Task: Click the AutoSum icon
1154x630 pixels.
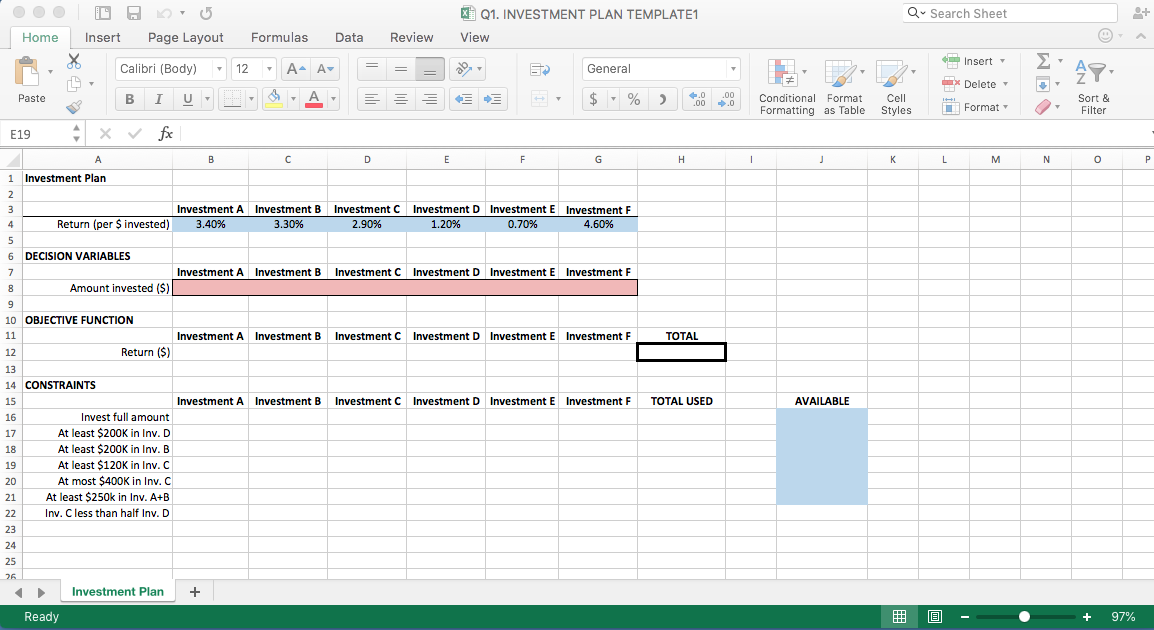Action: [x=1043, y=62]
